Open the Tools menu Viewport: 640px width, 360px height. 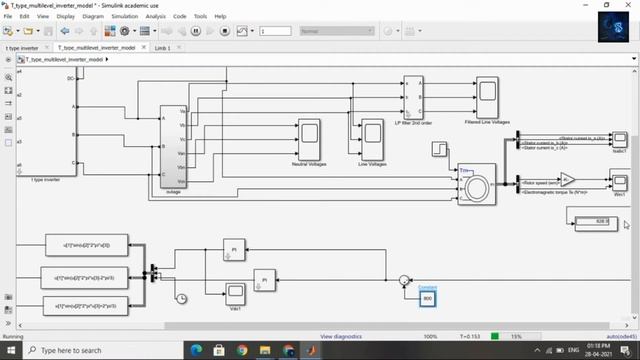coord(200,16)
